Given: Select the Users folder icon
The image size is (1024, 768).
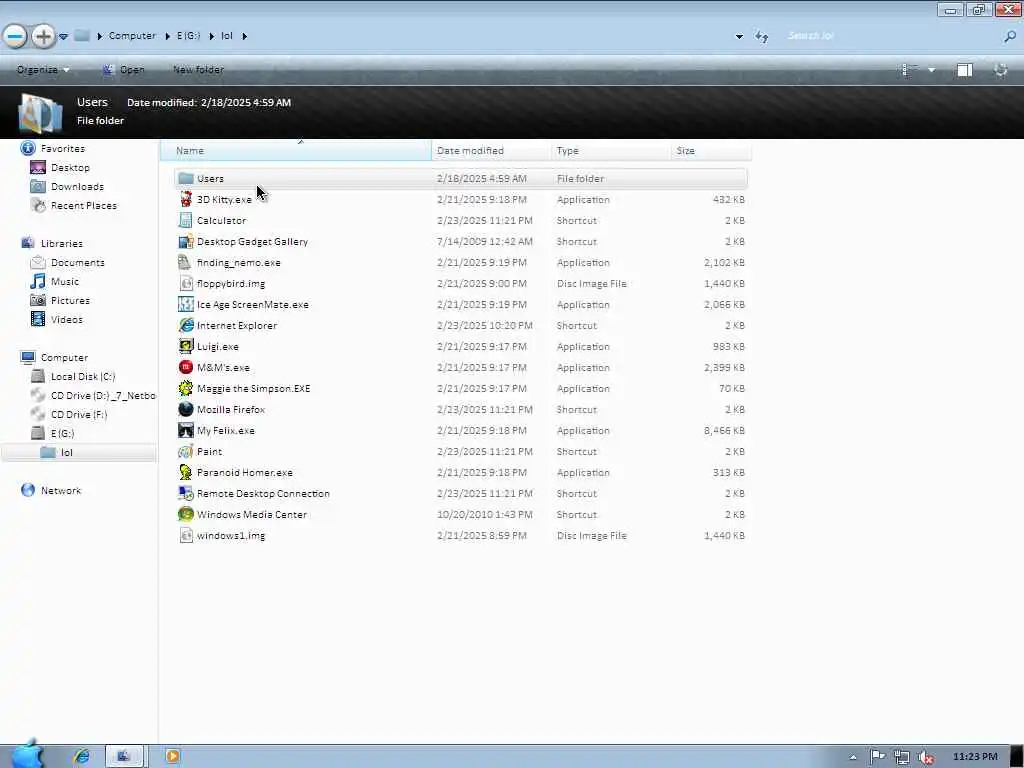Looking at the screenshot, I should click(186, 178).
